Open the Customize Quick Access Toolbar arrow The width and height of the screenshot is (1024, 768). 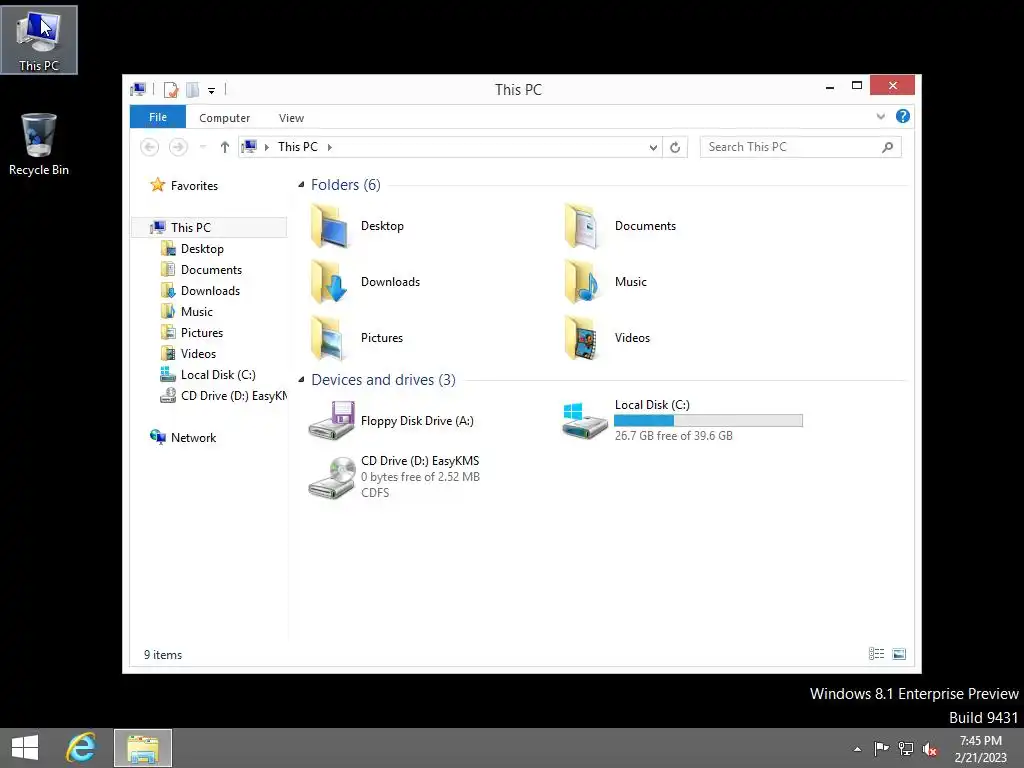[x=212, y=91]
